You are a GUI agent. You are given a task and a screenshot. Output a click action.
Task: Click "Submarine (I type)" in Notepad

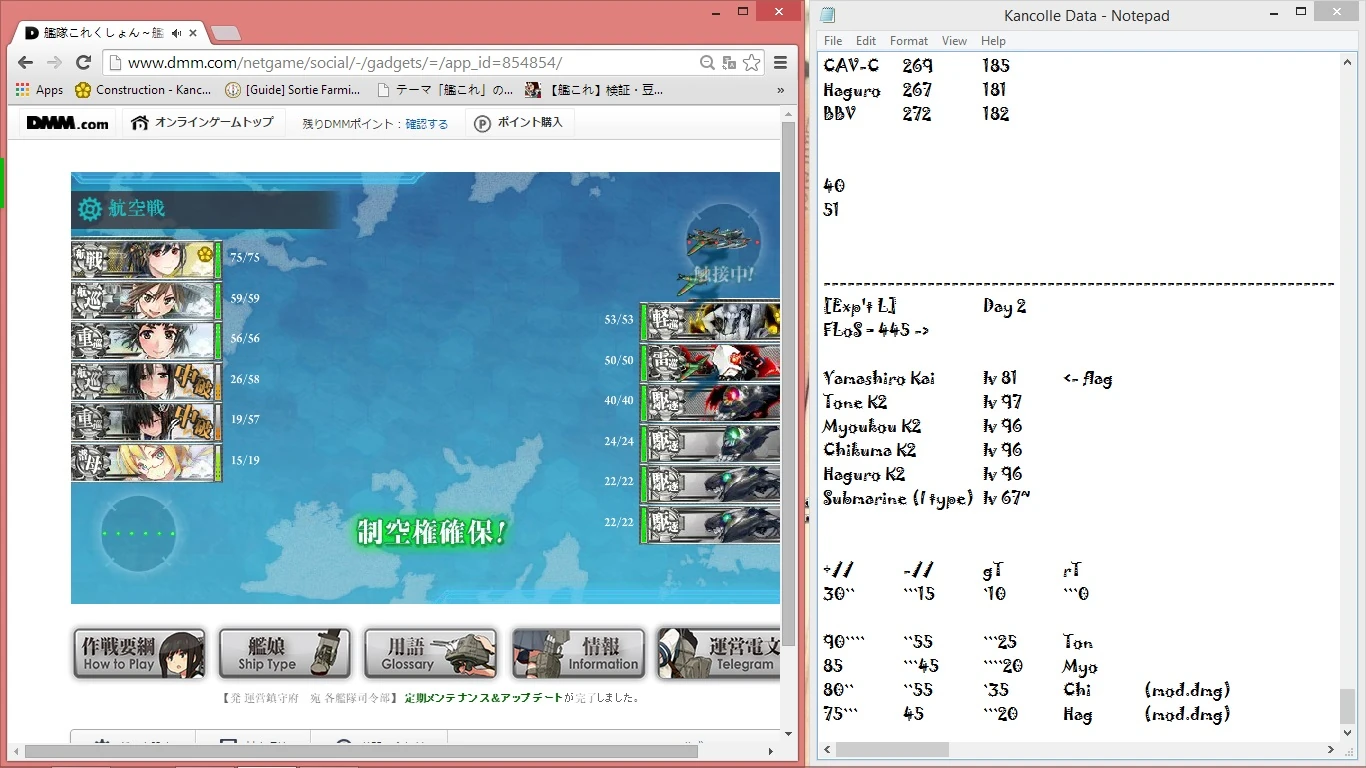click(898, 498)
